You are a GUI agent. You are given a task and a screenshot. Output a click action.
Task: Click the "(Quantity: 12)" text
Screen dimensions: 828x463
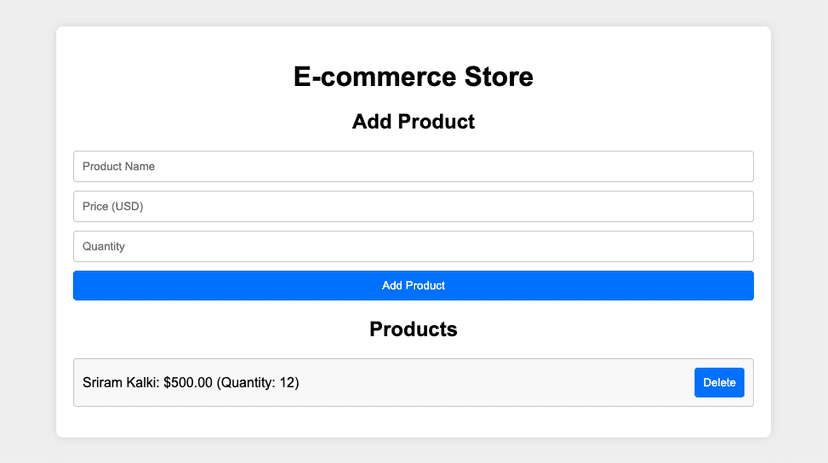click(x=258, y=383)
